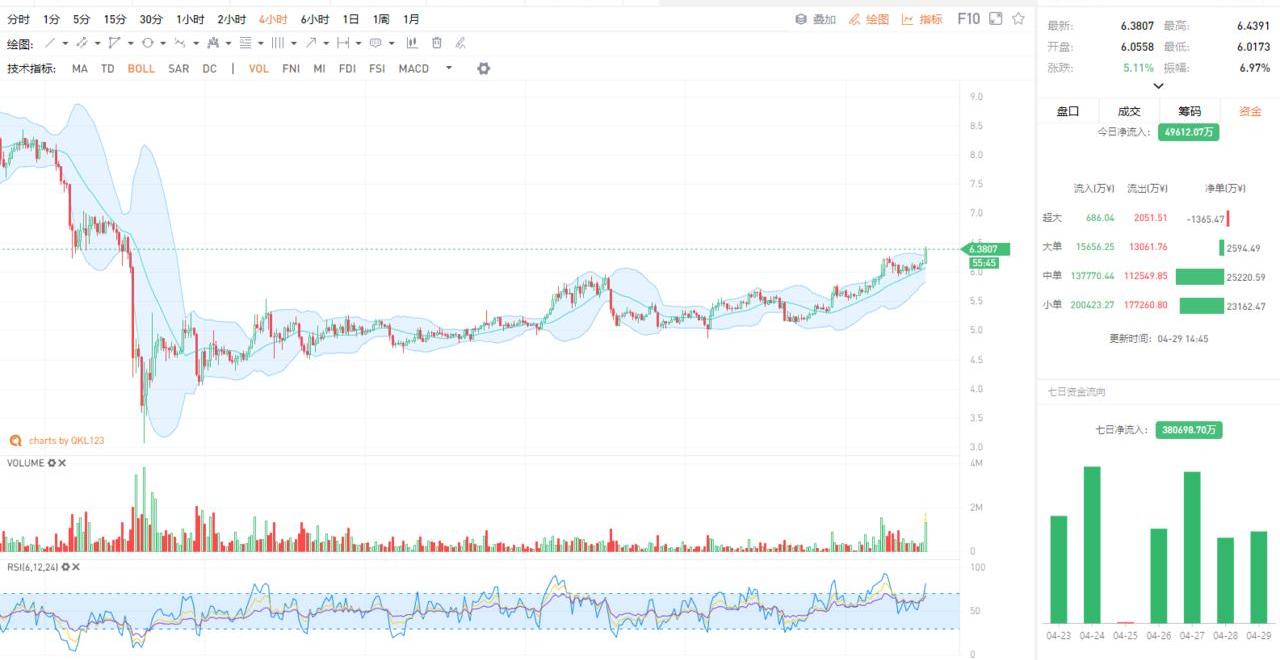Select the 1日 timeframe
The image size is (1280, 660).
pyautogui.click(x=350, y=19)
